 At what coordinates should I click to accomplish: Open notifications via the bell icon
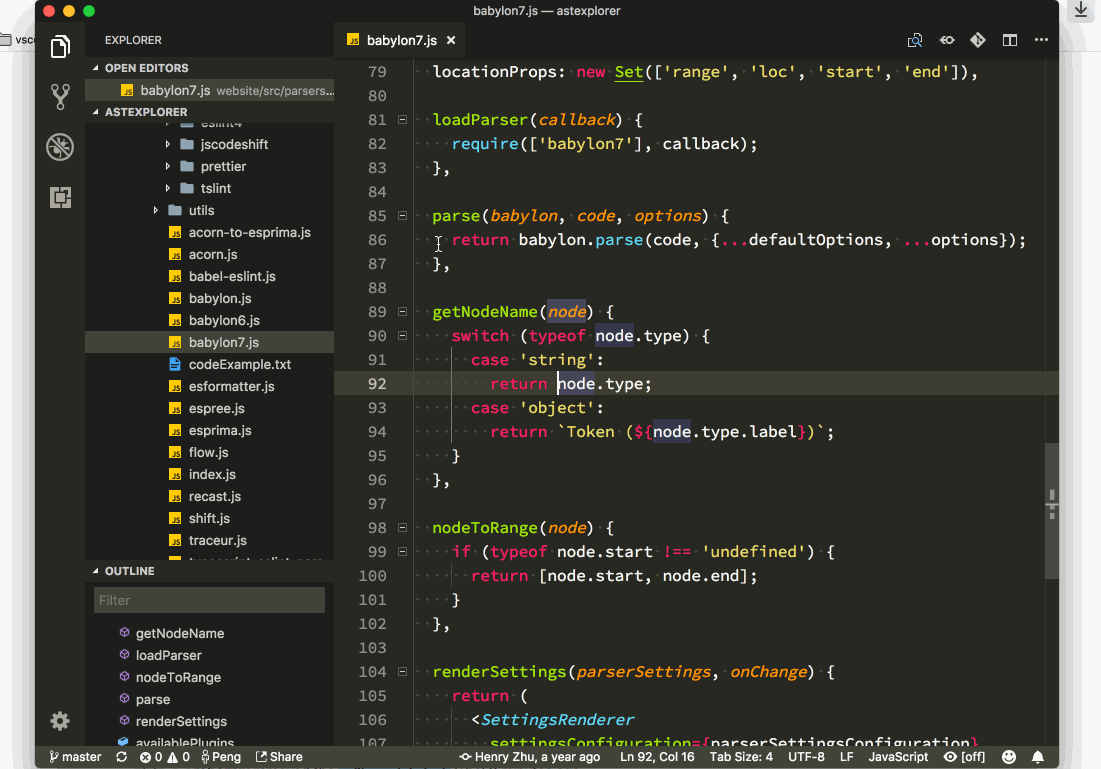(1037, 757)
